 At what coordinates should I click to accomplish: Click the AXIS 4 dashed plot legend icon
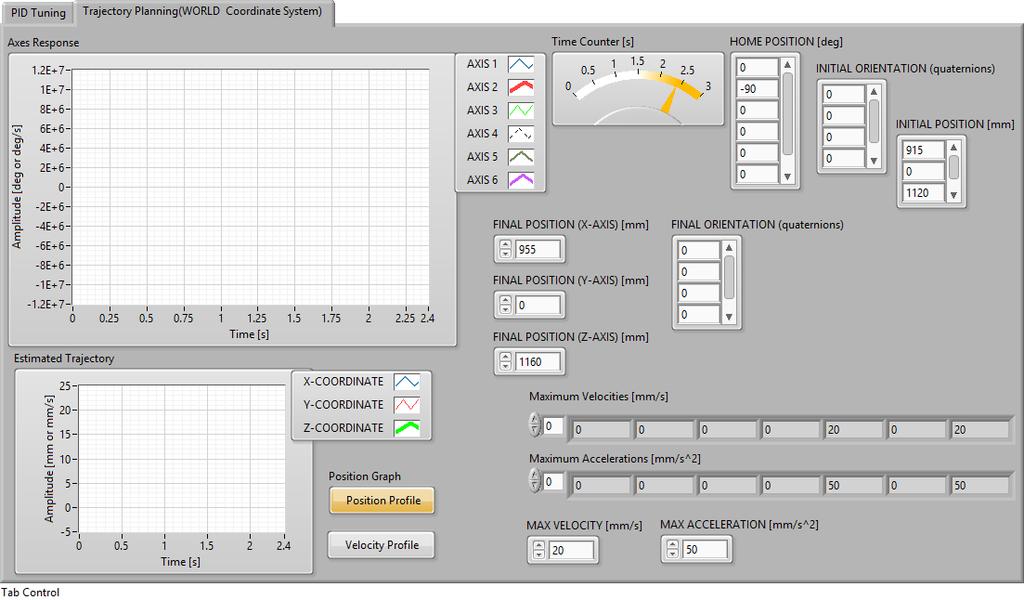click(x=520, y=133)
